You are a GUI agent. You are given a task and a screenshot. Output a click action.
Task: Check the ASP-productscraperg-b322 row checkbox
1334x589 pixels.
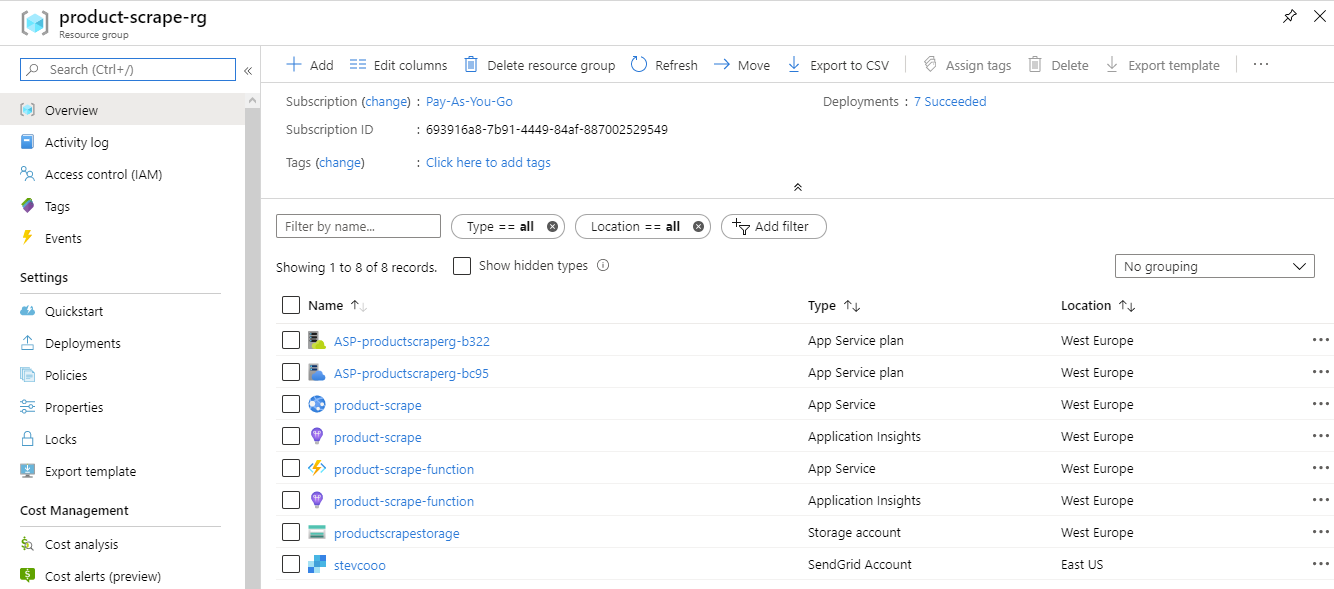291,340
